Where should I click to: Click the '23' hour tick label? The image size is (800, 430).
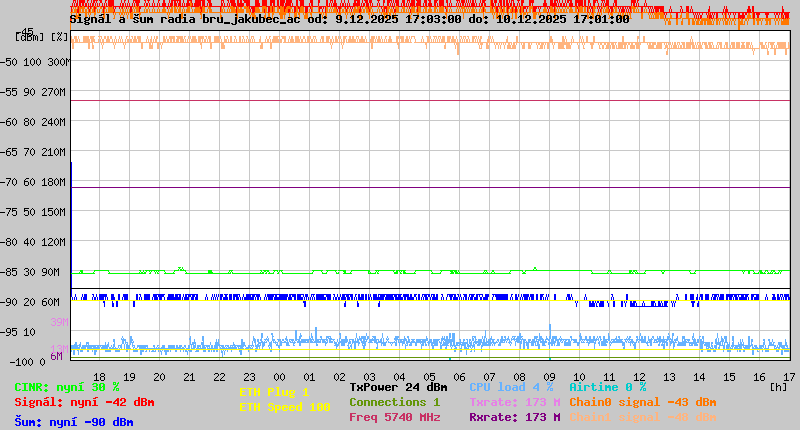(249, 377)
